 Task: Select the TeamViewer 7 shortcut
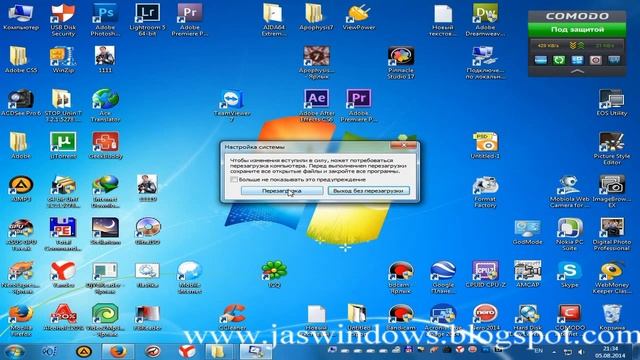pyautogui.click(x=232, y=106)
